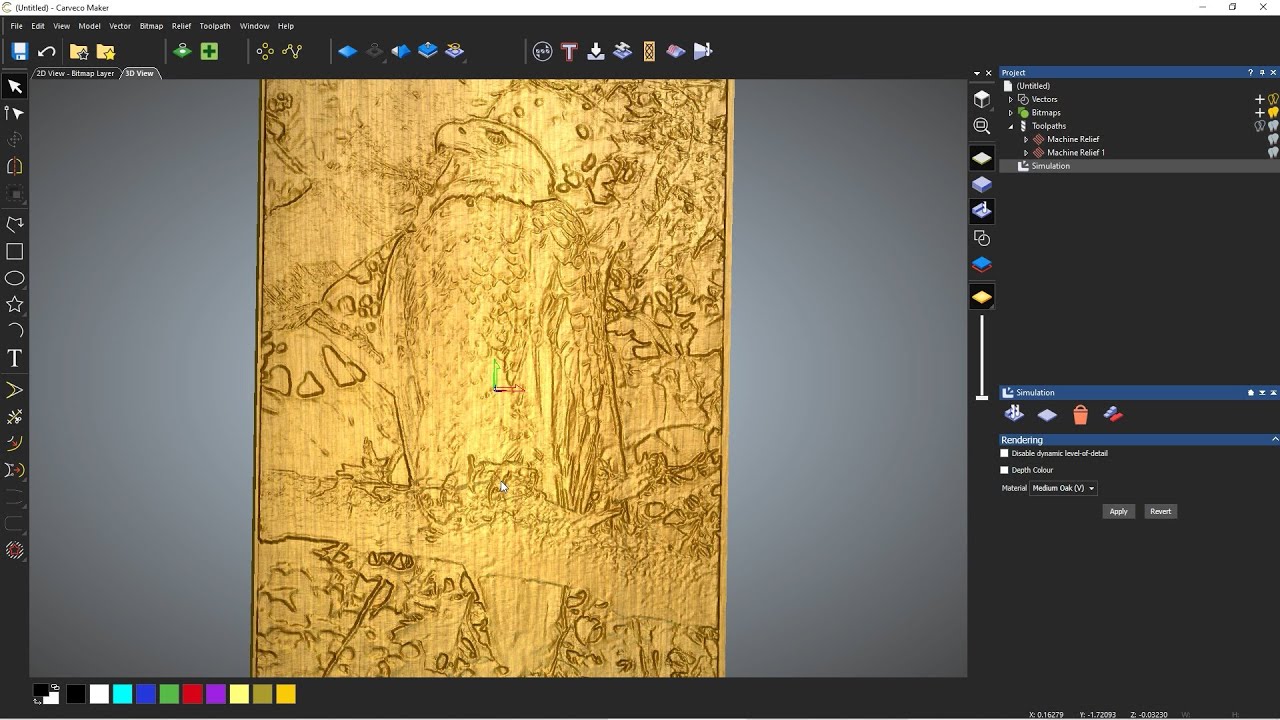Click the magnifier zoom icon beside viewport

pos(982,126)
